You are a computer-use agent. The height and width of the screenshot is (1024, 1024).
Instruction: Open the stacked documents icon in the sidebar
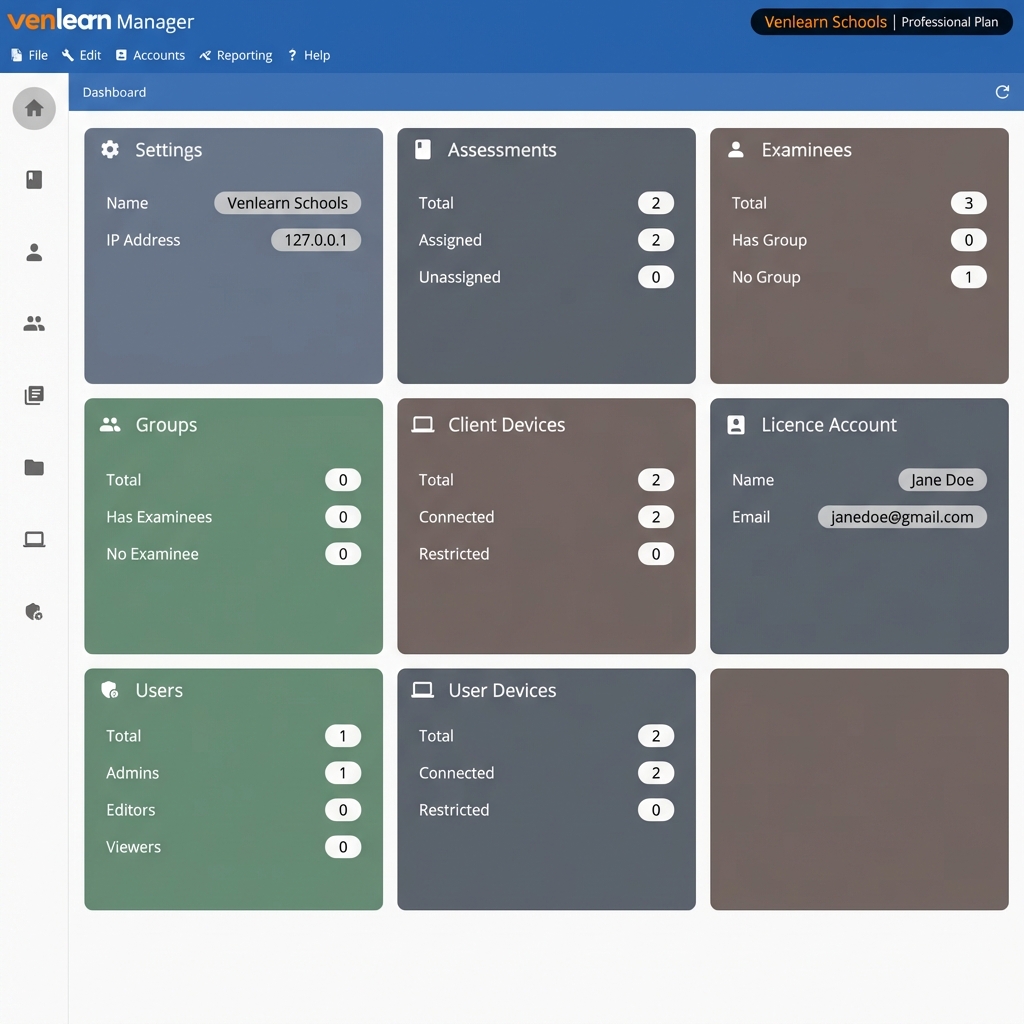point(34,395)
